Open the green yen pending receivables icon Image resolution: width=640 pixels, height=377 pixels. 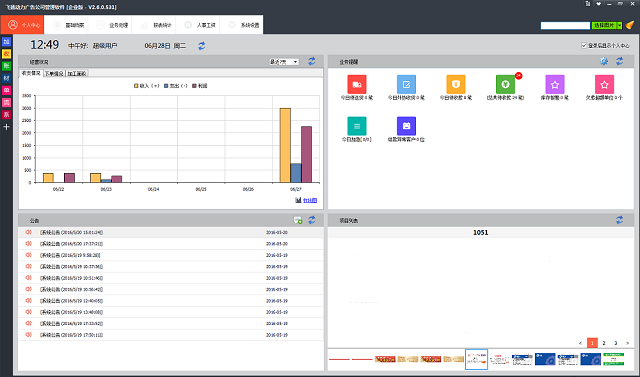505,84
